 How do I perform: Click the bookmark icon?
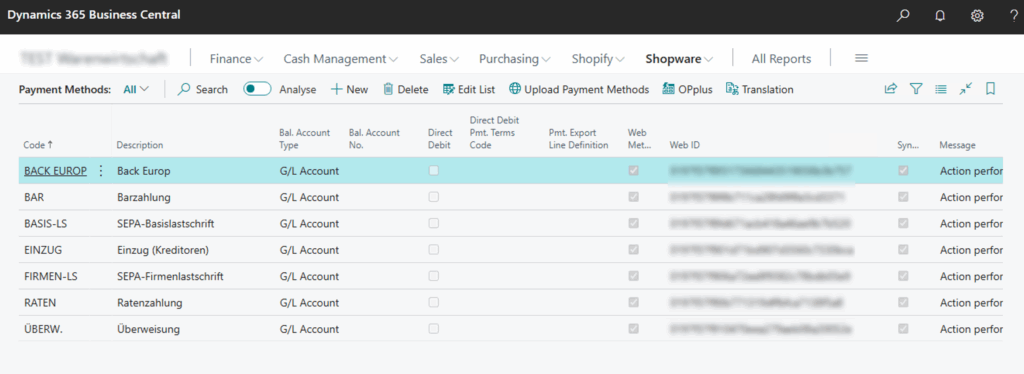pyautogui.click(x=990, y=89)
